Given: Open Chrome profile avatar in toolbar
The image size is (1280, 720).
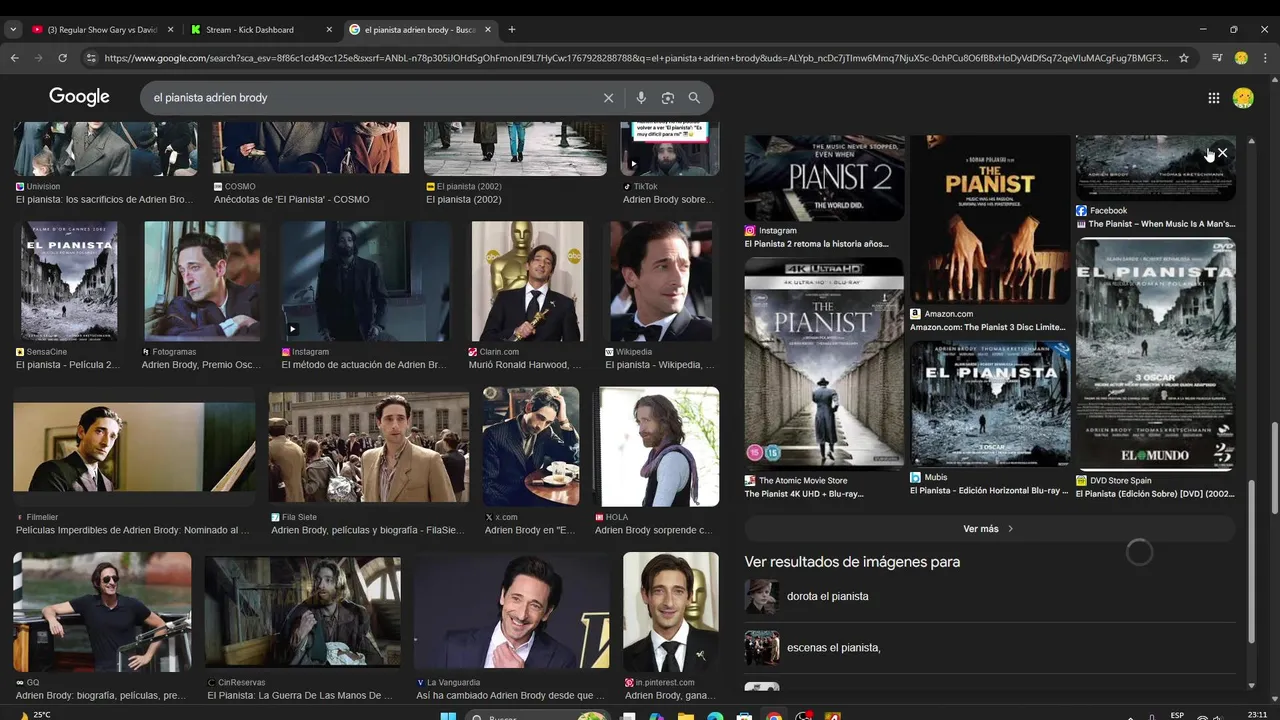Looking at the screenshot, I should [1241, 58].
